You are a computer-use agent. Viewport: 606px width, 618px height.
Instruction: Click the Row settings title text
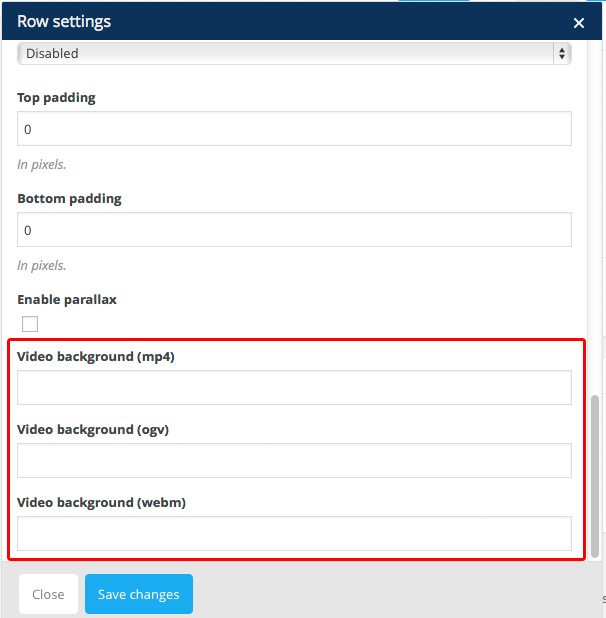(x=64, y=21)
